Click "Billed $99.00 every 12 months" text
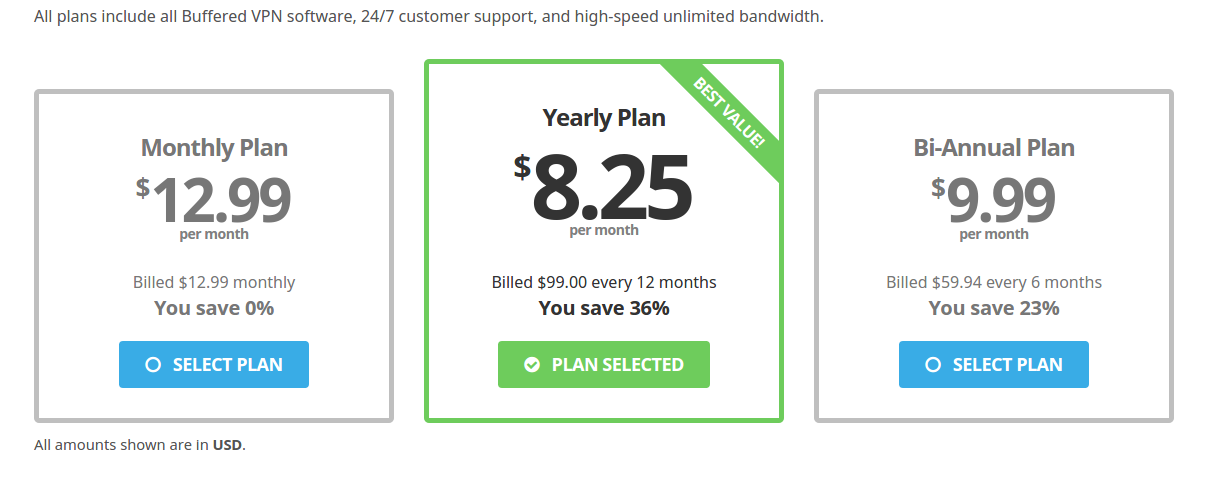 click(604, 282)
